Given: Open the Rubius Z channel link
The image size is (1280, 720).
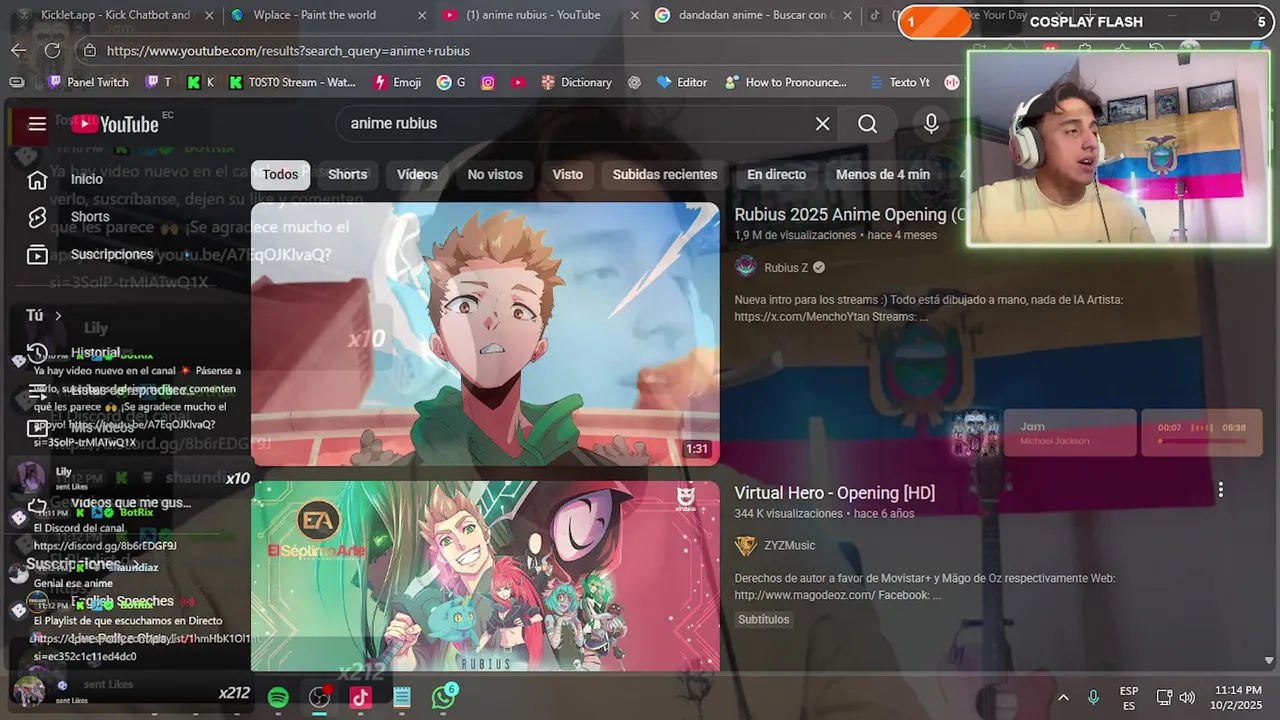Looking at the screenshot, I should pyautogui.click(x=786, y=267).
